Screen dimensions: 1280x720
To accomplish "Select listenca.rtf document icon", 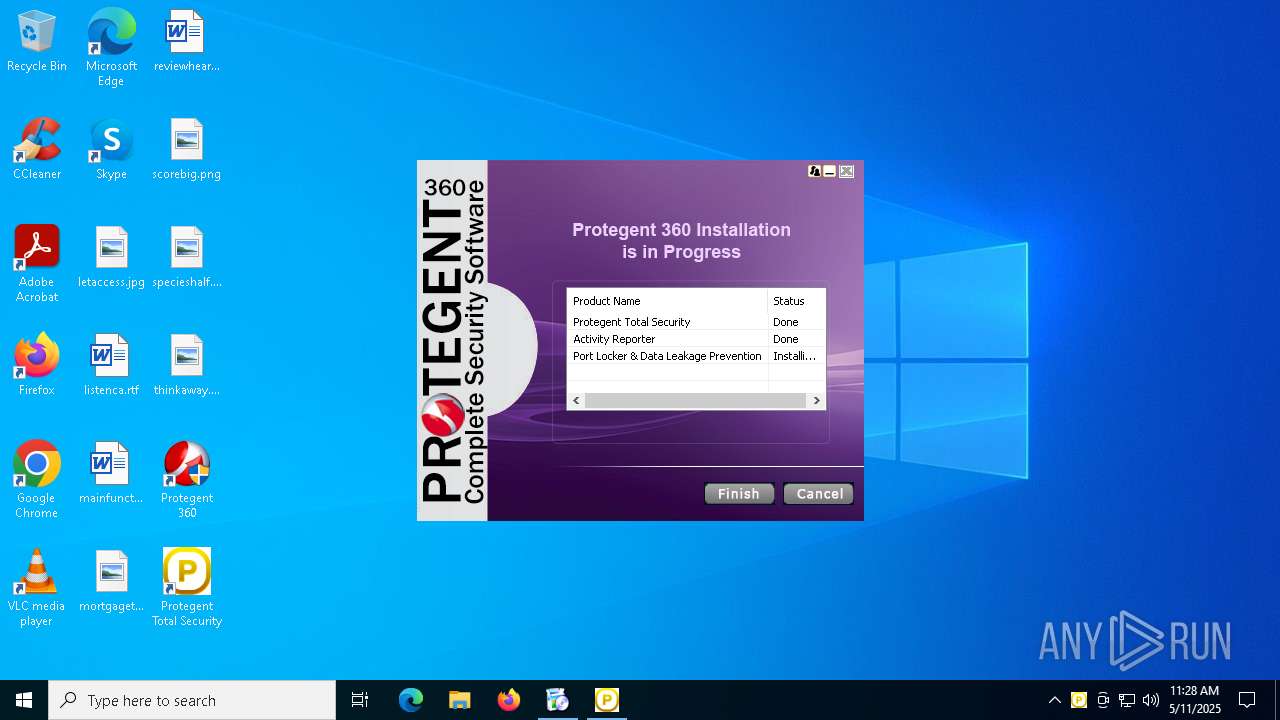I will tap(111, 366).
